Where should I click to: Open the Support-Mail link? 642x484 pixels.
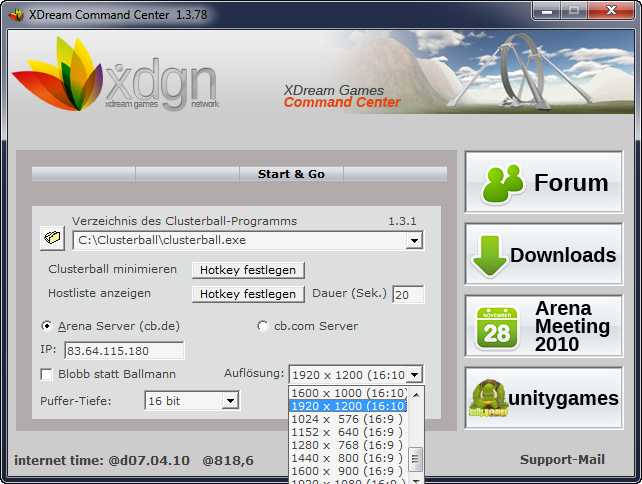562,459
